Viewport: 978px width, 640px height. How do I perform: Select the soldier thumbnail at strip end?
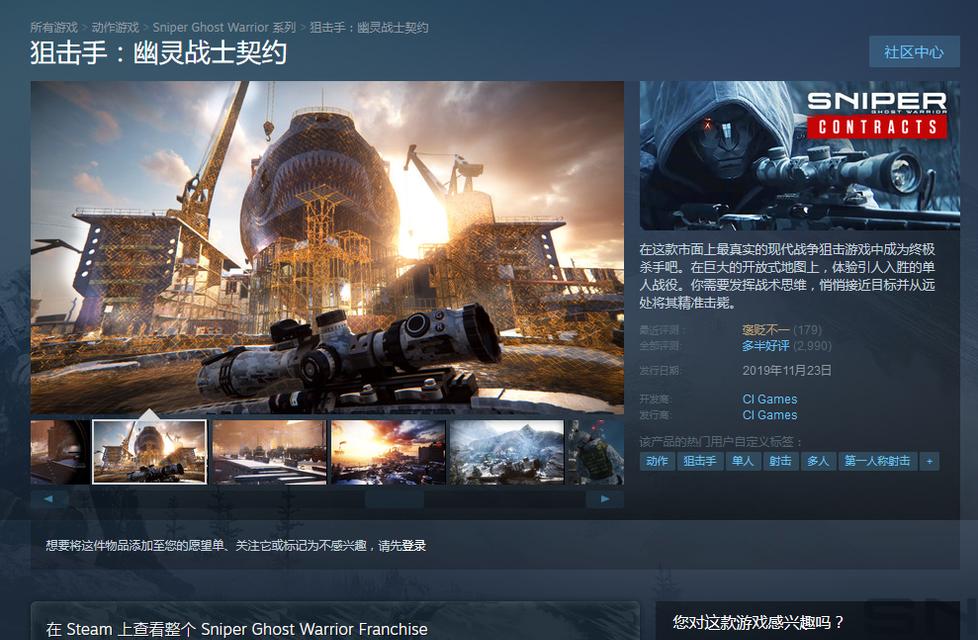coord(596,452)
